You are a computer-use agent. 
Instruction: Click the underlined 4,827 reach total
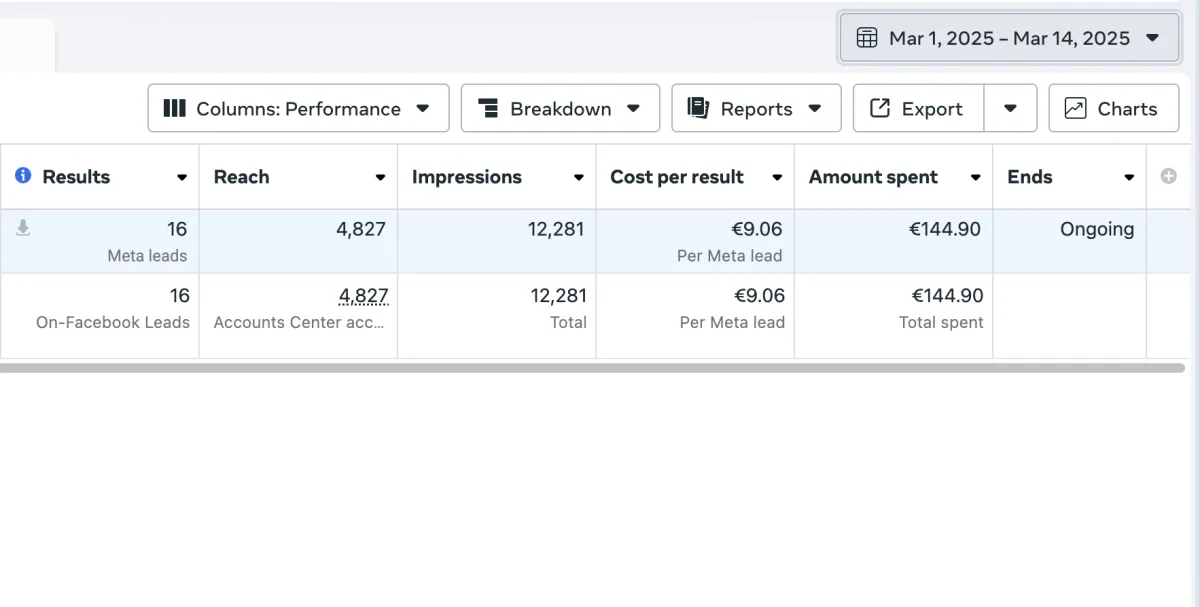pyautogui.click(x=363, y=296)
